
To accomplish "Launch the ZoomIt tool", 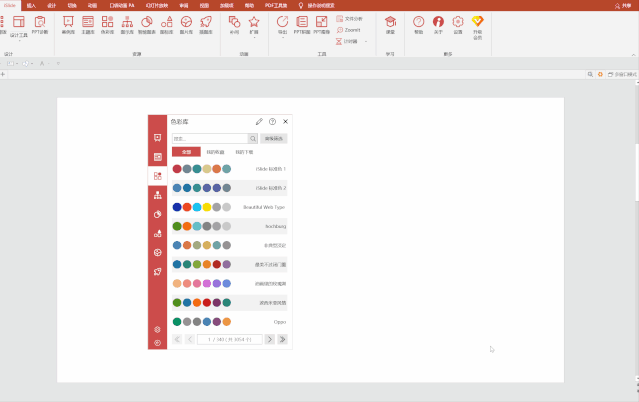I will 349,30.
